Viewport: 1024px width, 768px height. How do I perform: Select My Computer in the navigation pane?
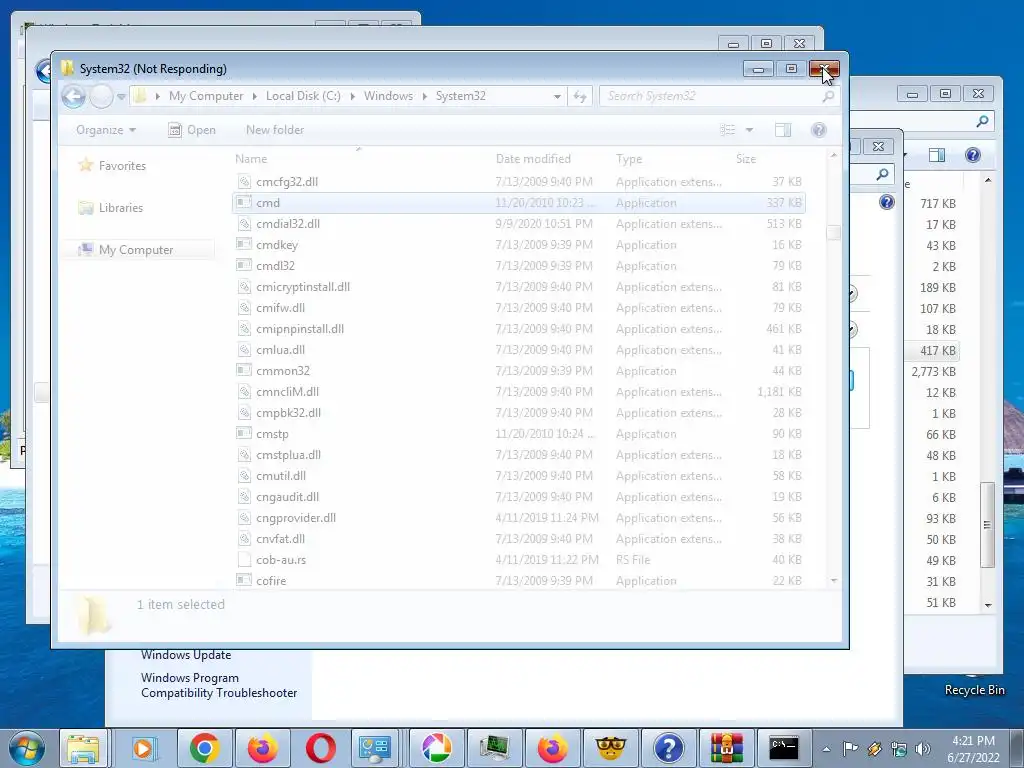136,249
